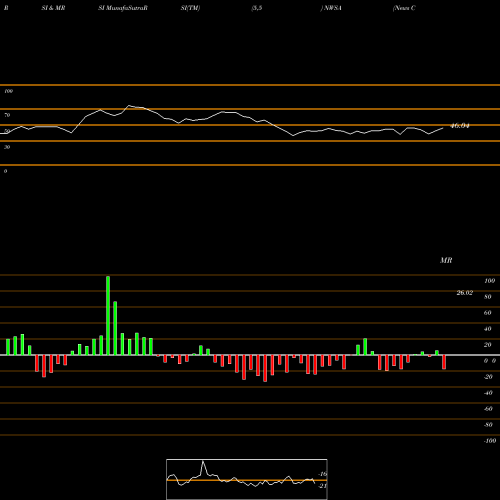Click the 'SI & MR' header text
The height and width of the screenshot is (500, 500).
pyautogui.click(x=53, y=8)
